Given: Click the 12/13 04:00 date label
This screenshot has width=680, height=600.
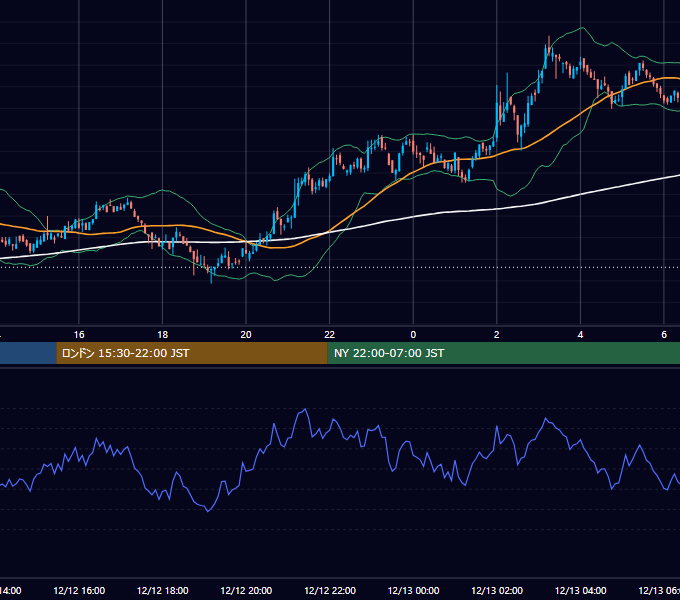Looking at the screenshot, I should pos(580,590).
